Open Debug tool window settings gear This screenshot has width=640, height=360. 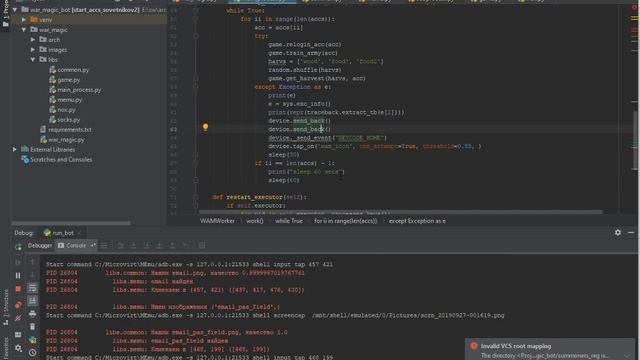[618, 232]
